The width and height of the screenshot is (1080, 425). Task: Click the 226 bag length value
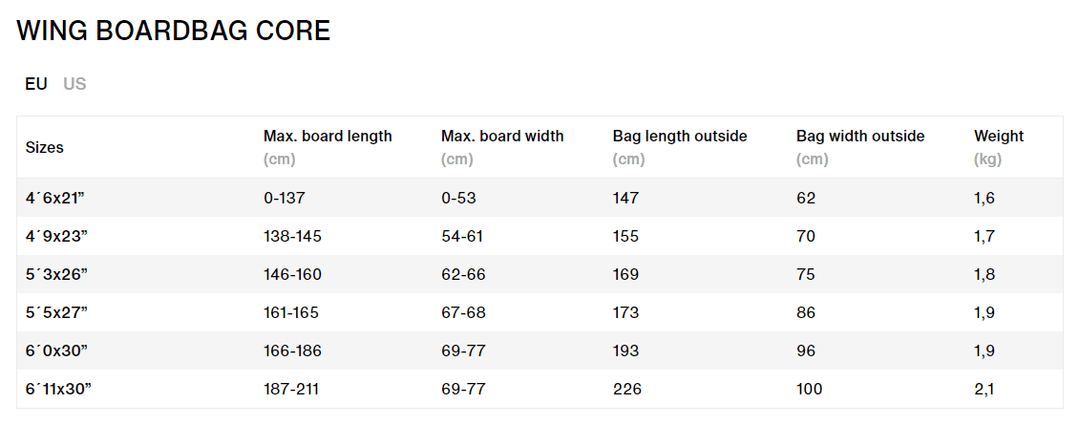626,389
